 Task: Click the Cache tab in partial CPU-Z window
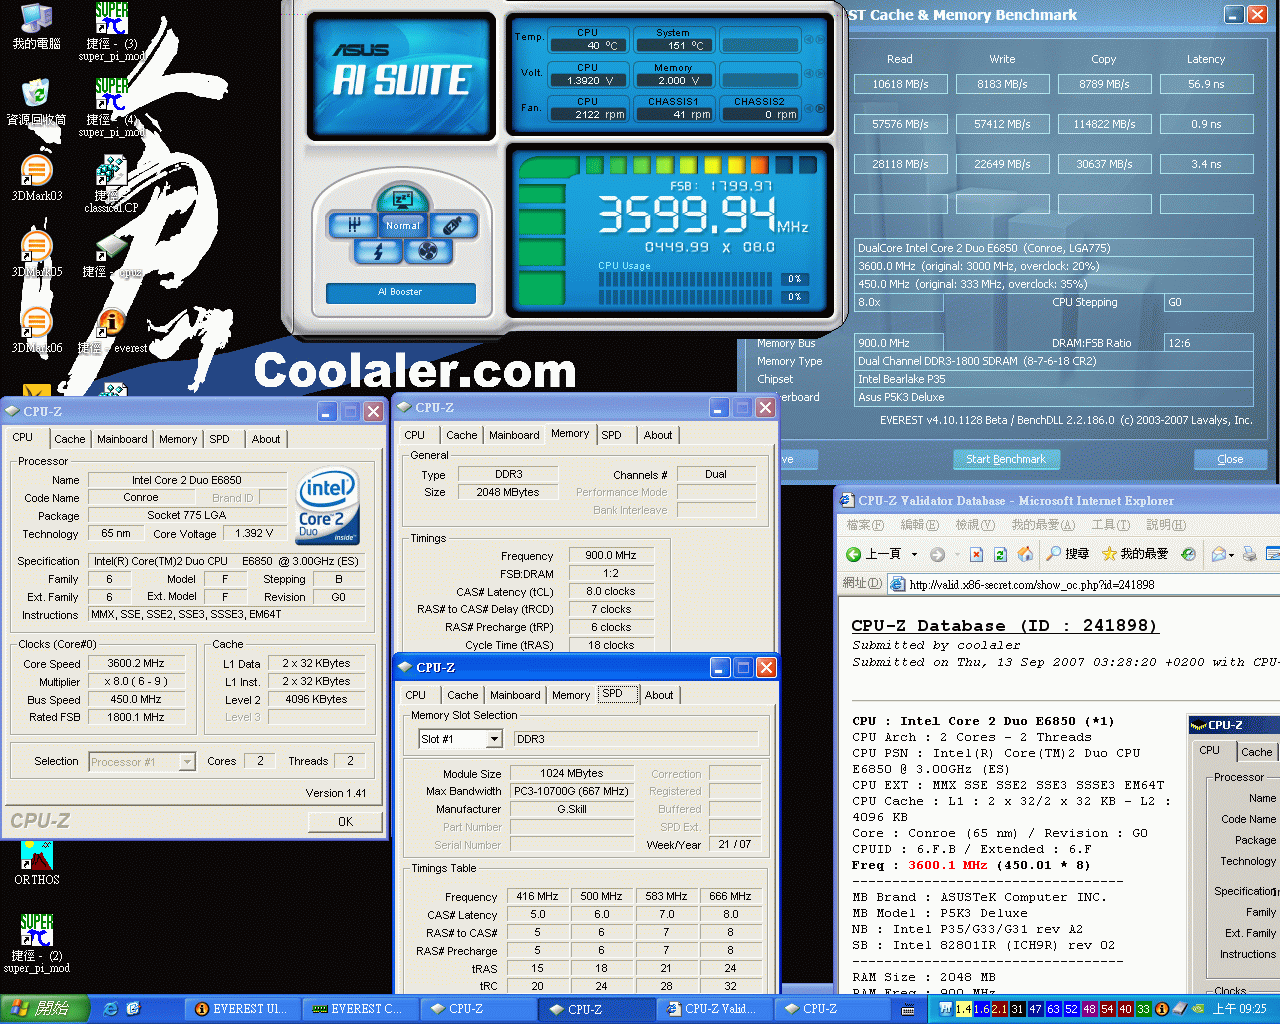coord(1256,752)
